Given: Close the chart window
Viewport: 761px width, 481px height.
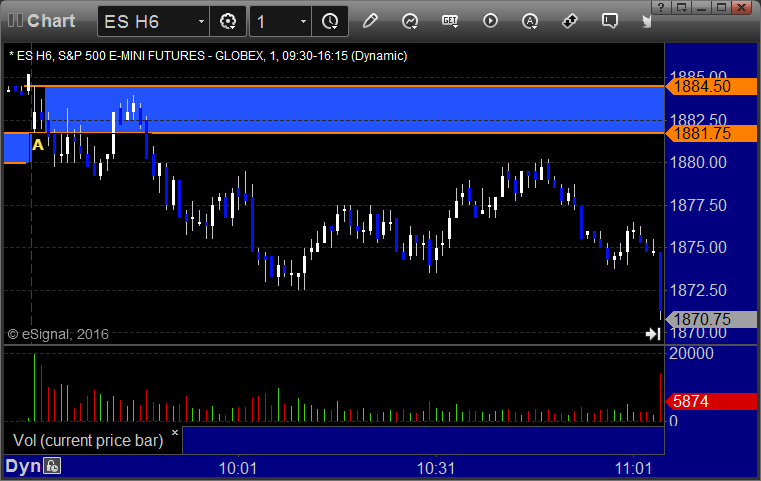Looking at the screenshot, I should click(742, 7).
